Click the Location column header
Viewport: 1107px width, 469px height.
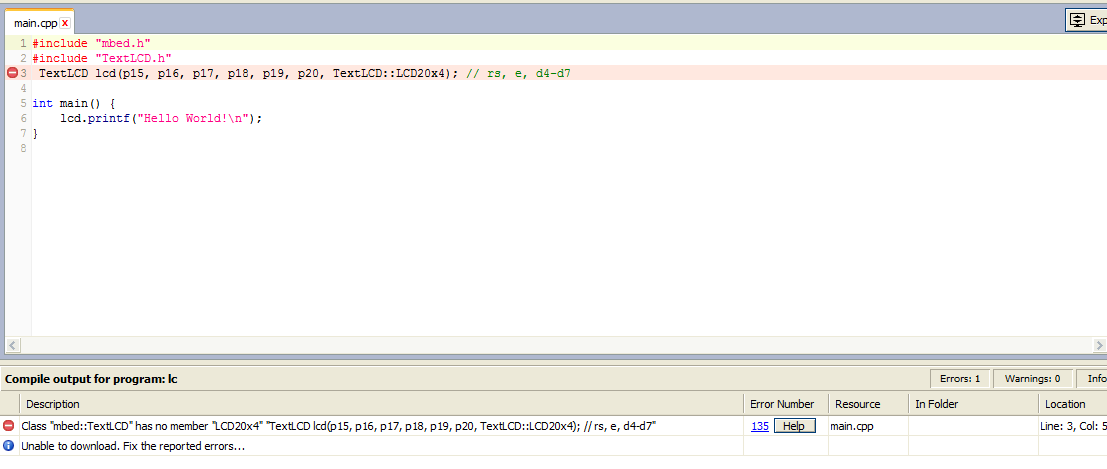coord(1064,404)
